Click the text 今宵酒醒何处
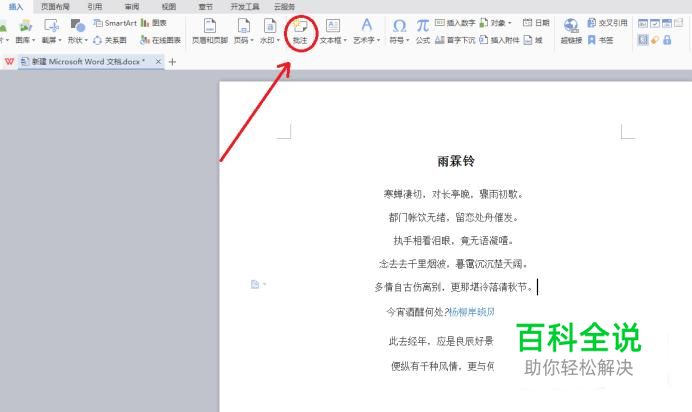The width and height of the screenshot is (692, 412). tap(415, 312)
